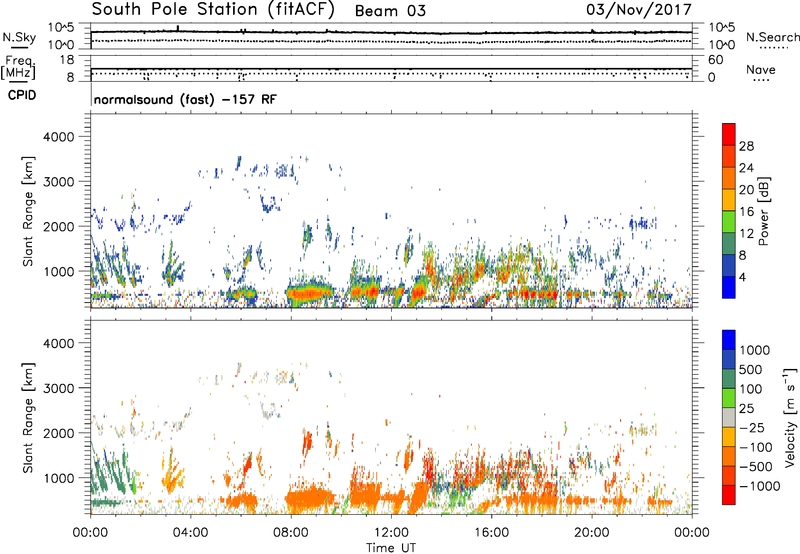The width and height of the screenshot is (800, 554).
Task: Select the 'N.Sky' legend label
Action: 19,37
